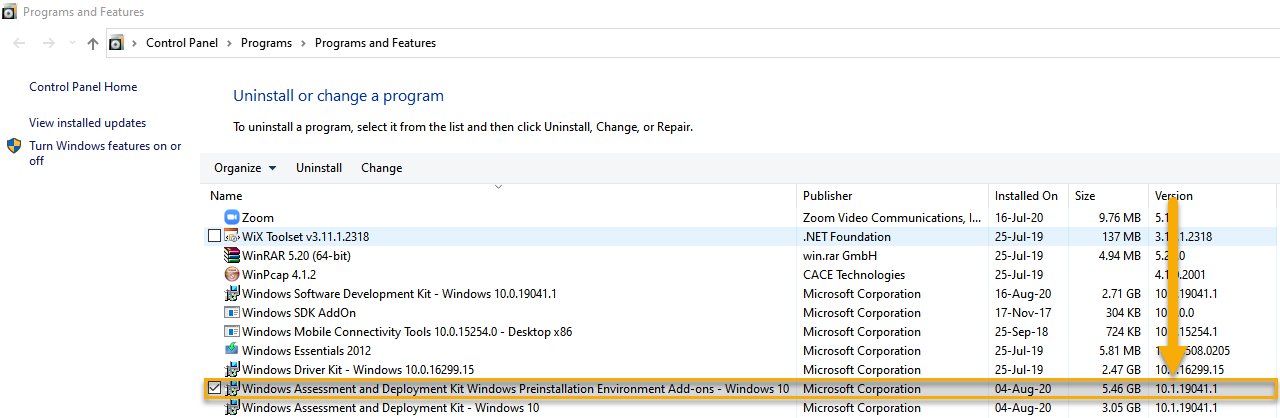The height and width of the screenshot is (418, 1280).
Task: Untick the checkbox for Preinstallation Environment Add-ons
Action: pos(214,388)
